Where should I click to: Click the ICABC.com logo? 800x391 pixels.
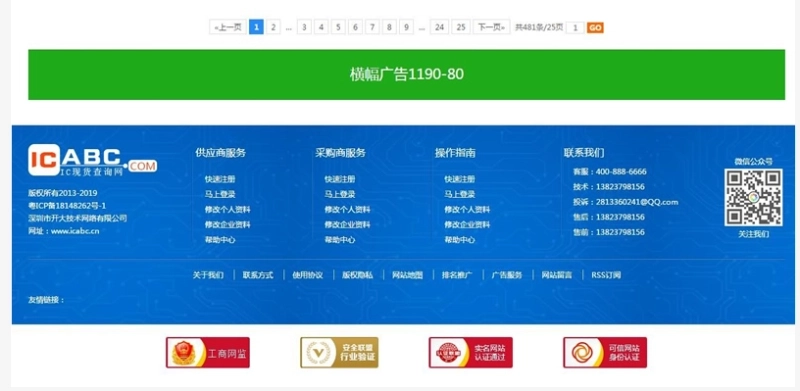92,161
